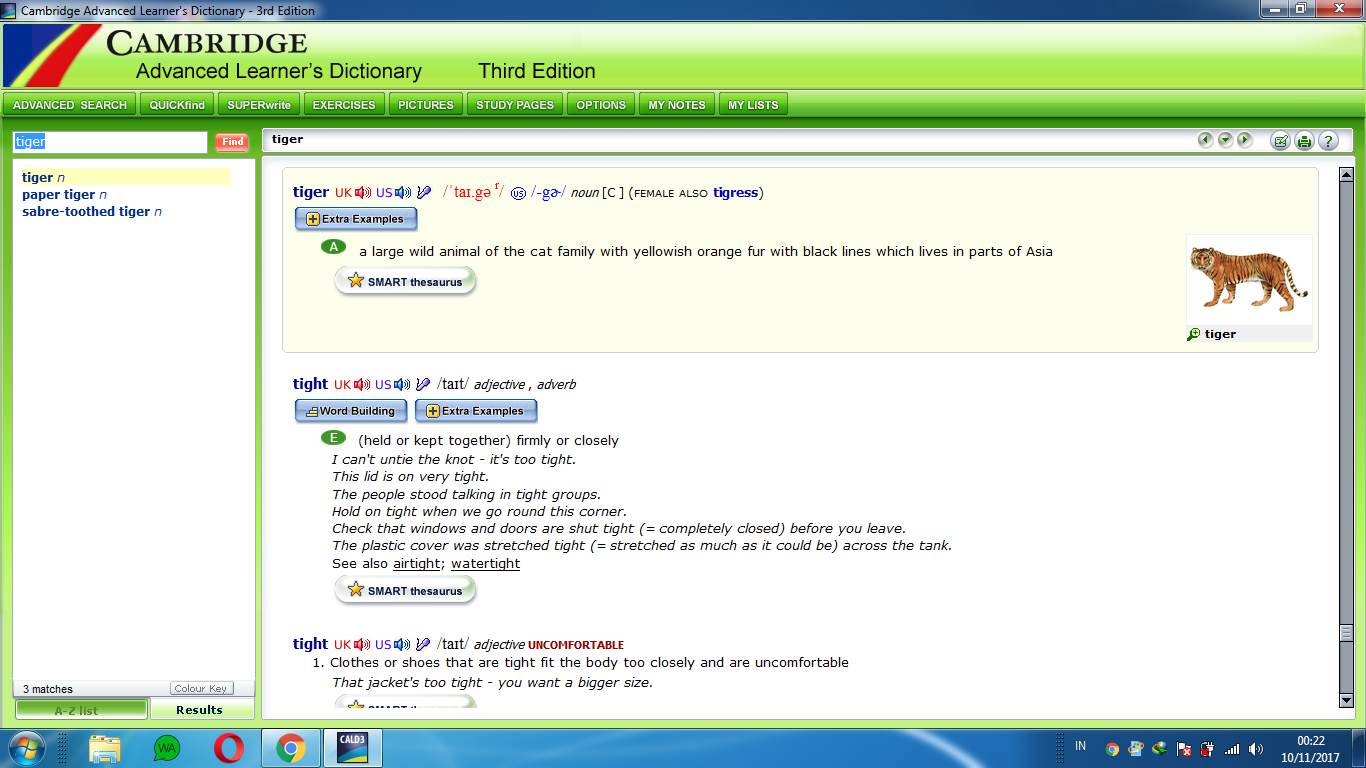Click green E level badge under tight

[334, 437]
